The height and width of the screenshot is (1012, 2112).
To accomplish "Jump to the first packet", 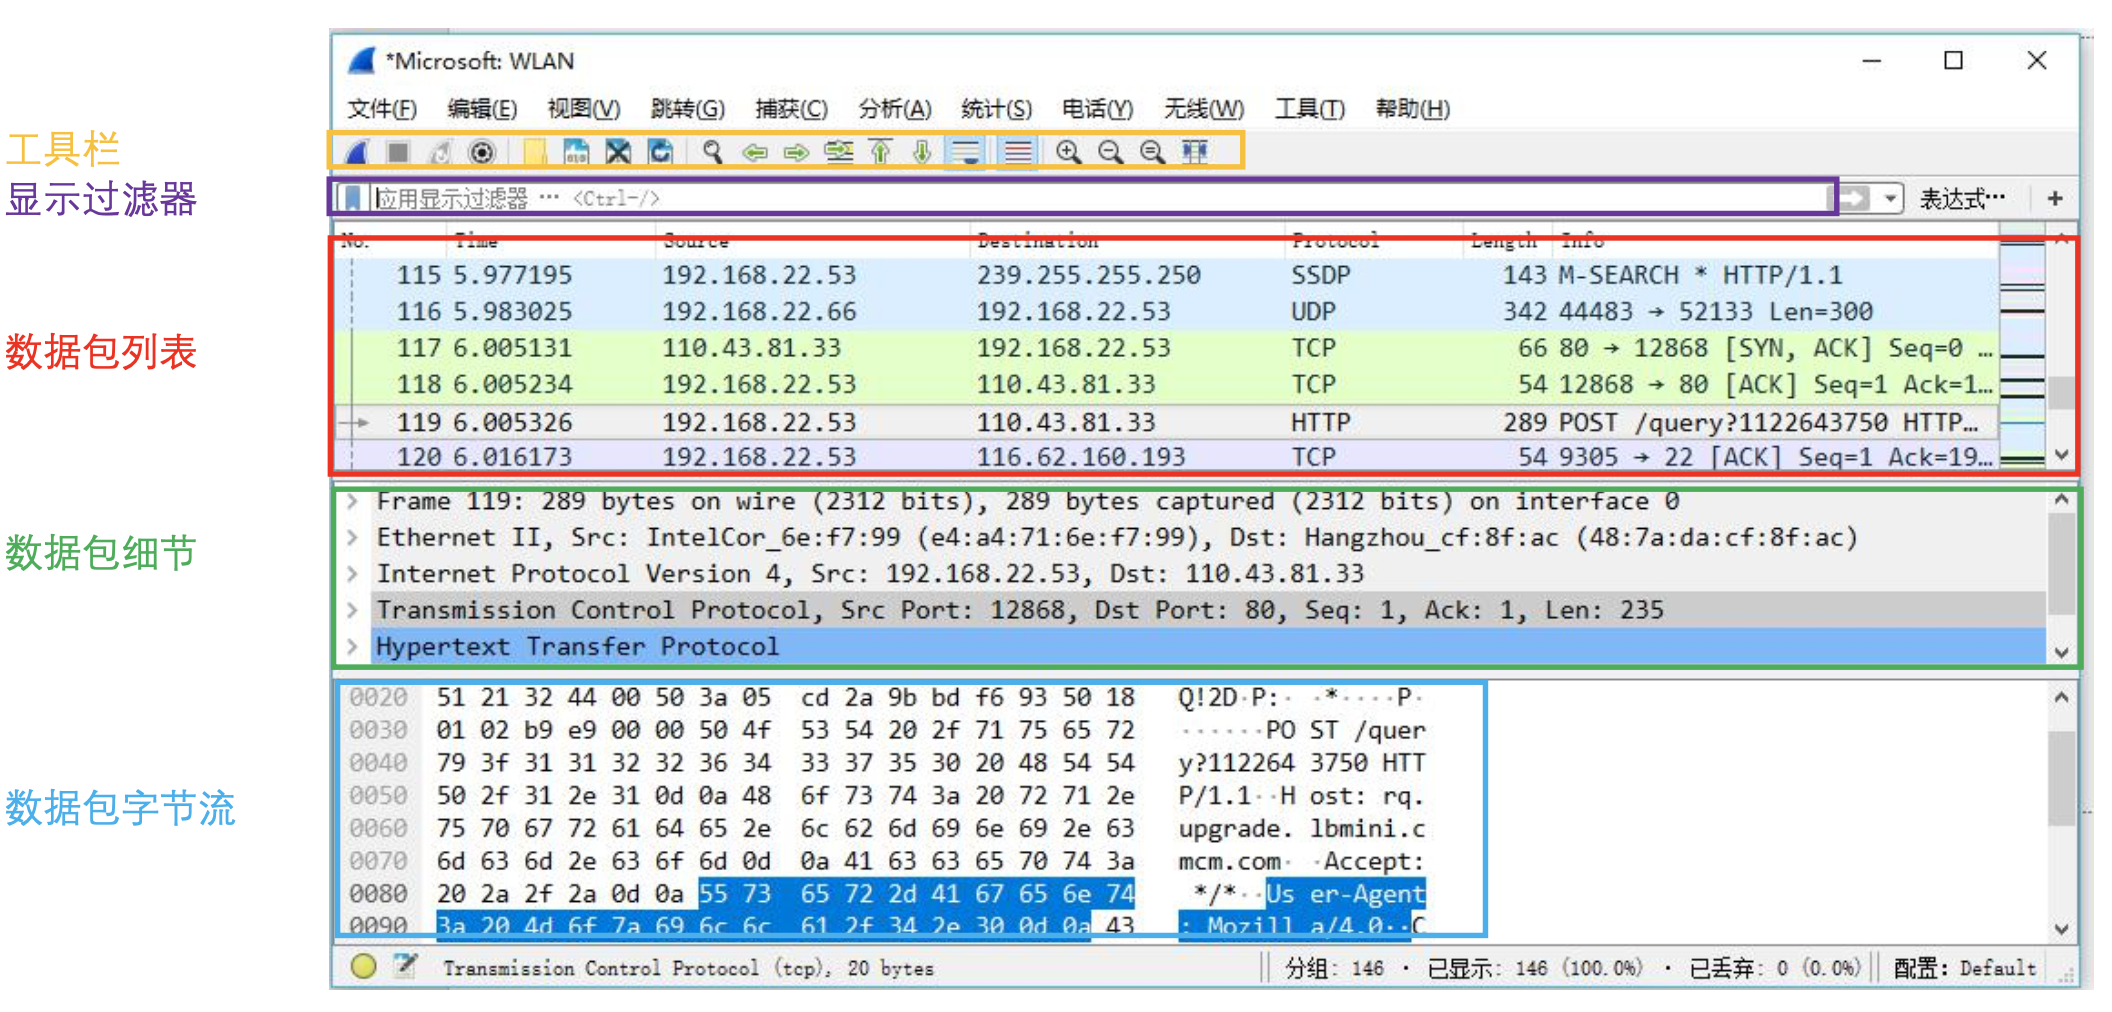I will 880,152.
